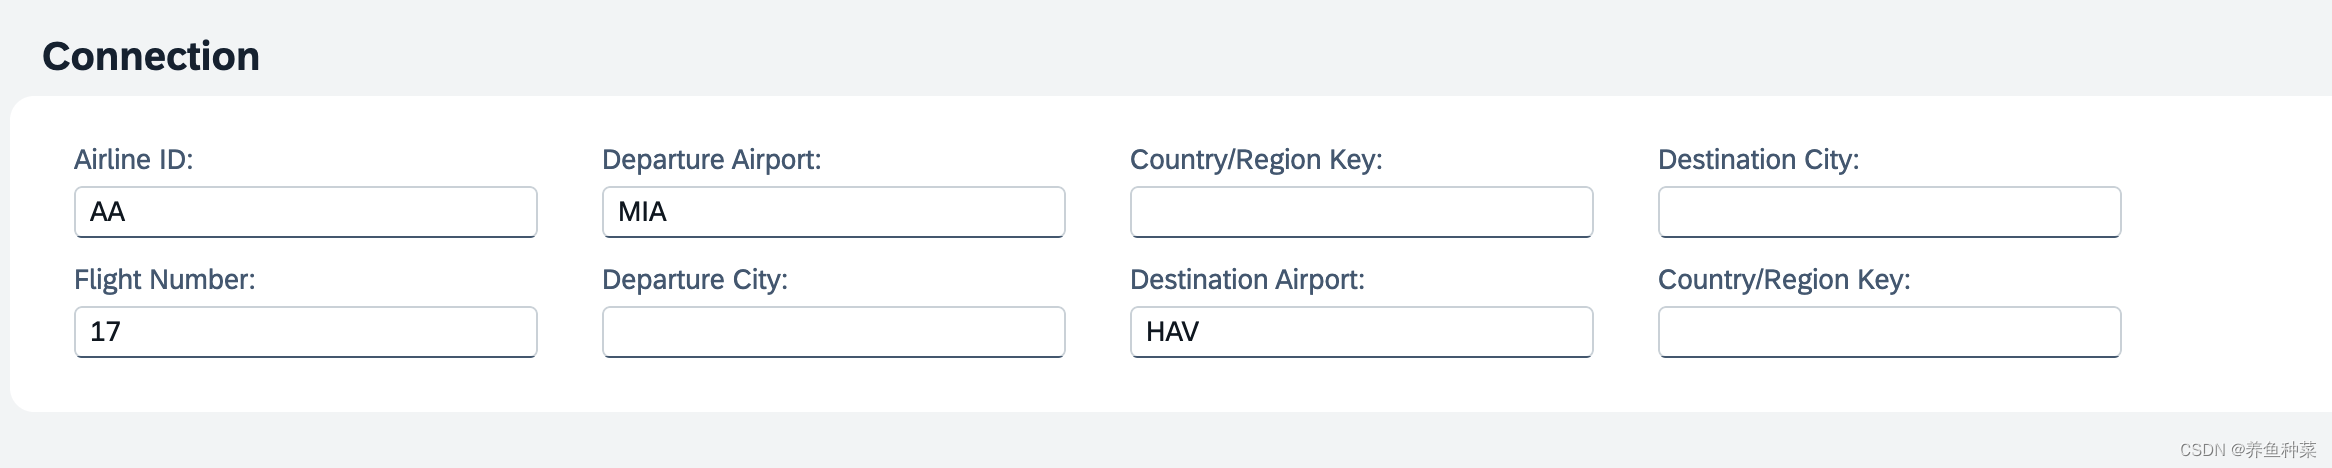Click Country/Region Key label above Destination Airport
Image resolution: width=2332 pixels, height=468 pixels.
1256,160
